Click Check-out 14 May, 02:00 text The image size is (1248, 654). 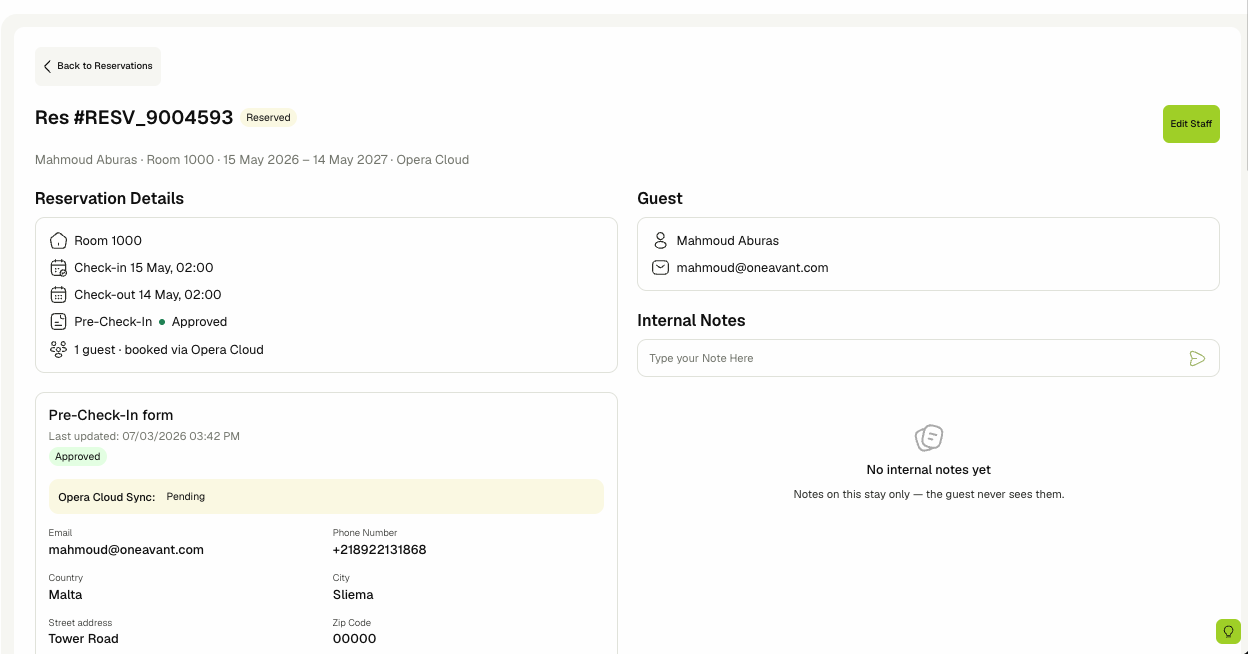(x=148, y=295)
